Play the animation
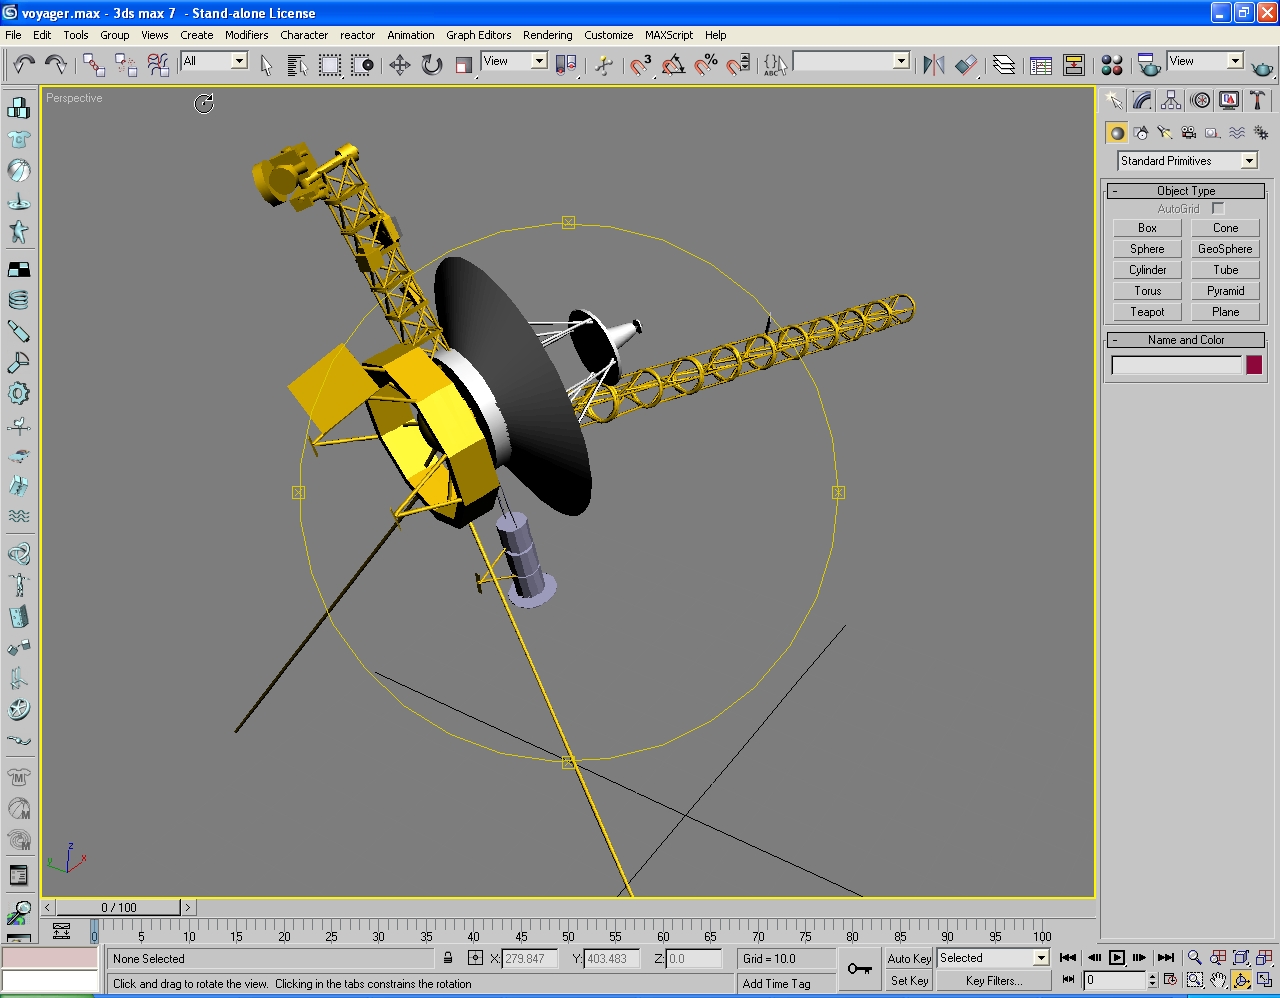Viewport: 1280px width, 998px height. pos(1117,958)
